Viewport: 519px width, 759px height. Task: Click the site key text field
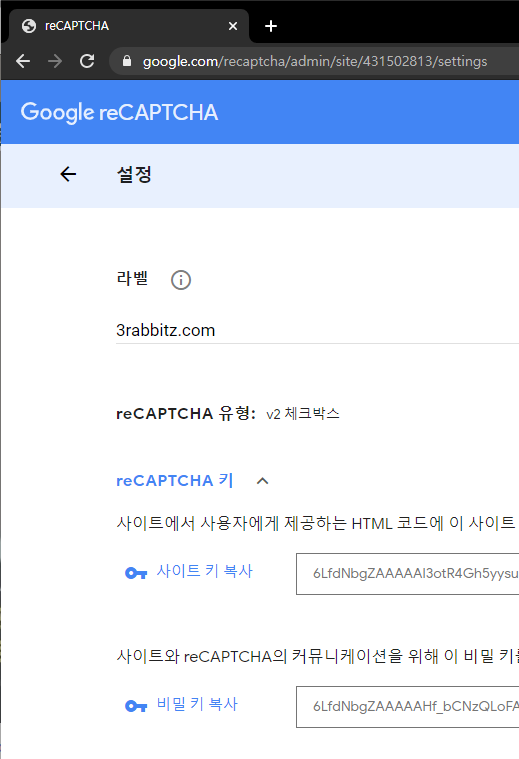(408, 574)
